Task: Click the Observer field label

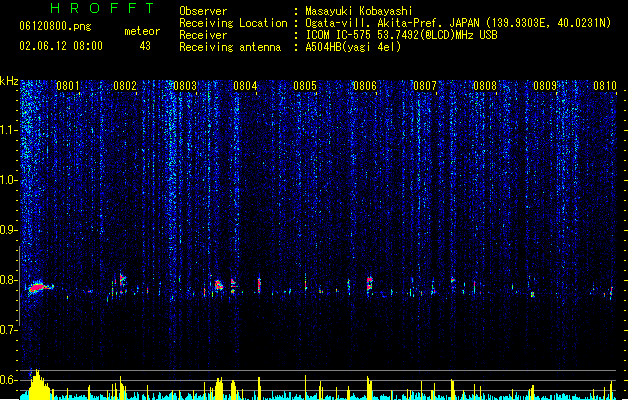Action: (203, 11)
